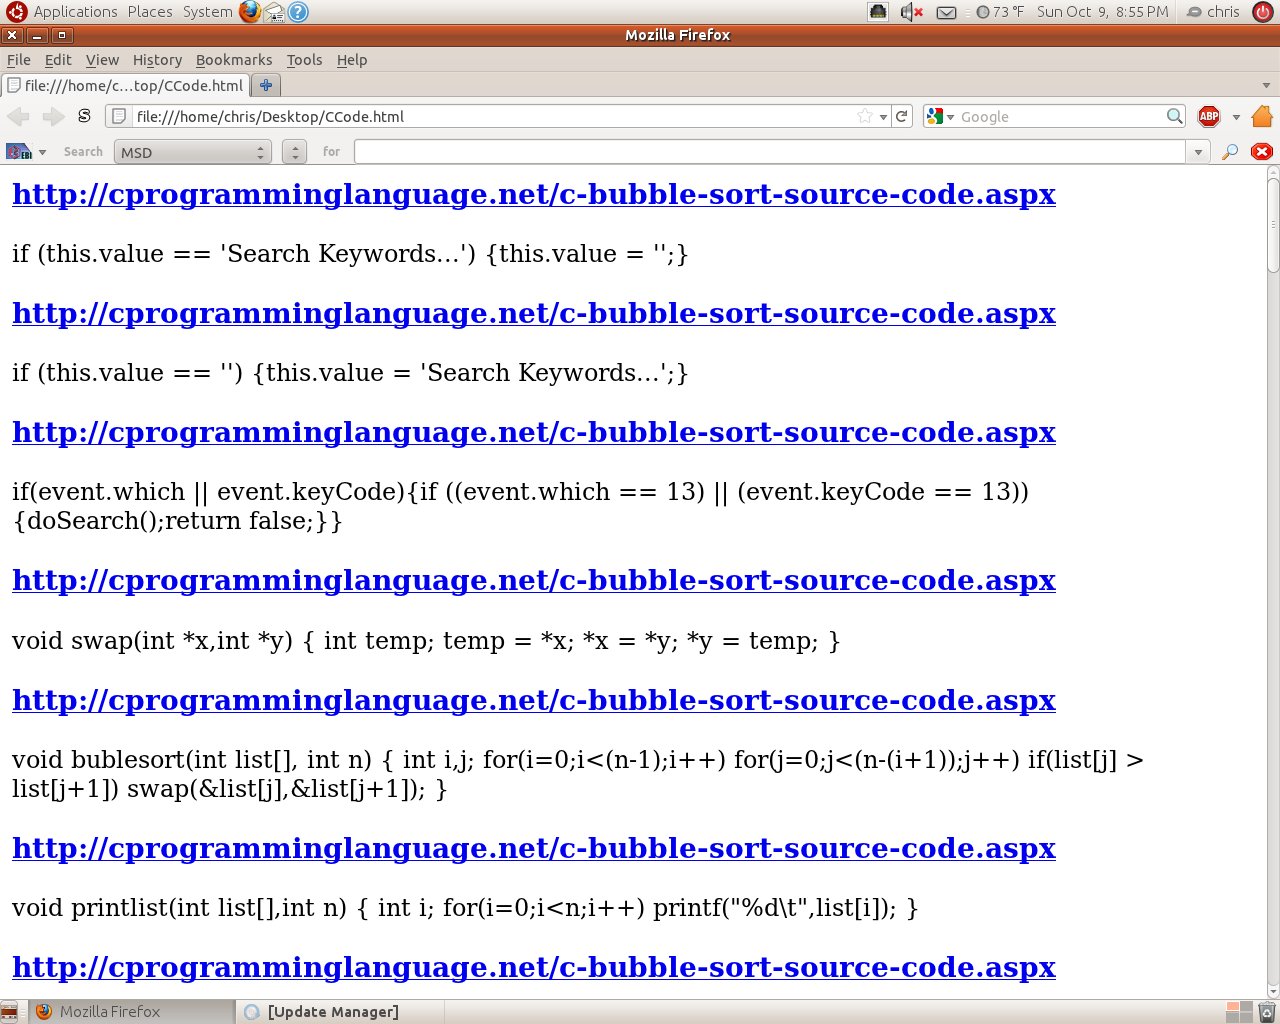Open the clock showing Sun Oct 9, 8:55 PM
The height and width of the screenshot is (1024, 1280).
click(1103, 12)
